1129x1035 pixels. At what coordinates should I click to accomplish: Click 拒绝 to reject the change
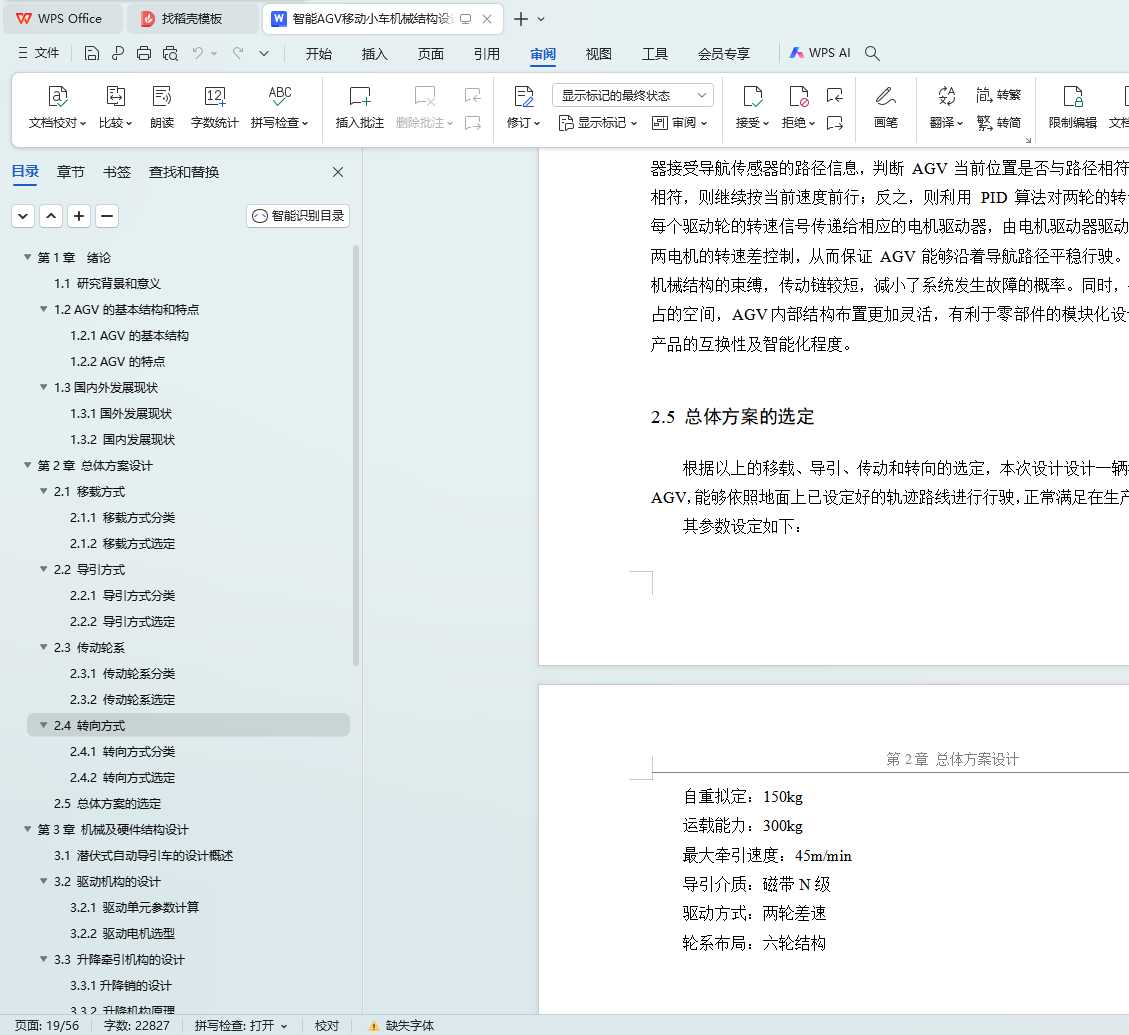pos(799,108)
